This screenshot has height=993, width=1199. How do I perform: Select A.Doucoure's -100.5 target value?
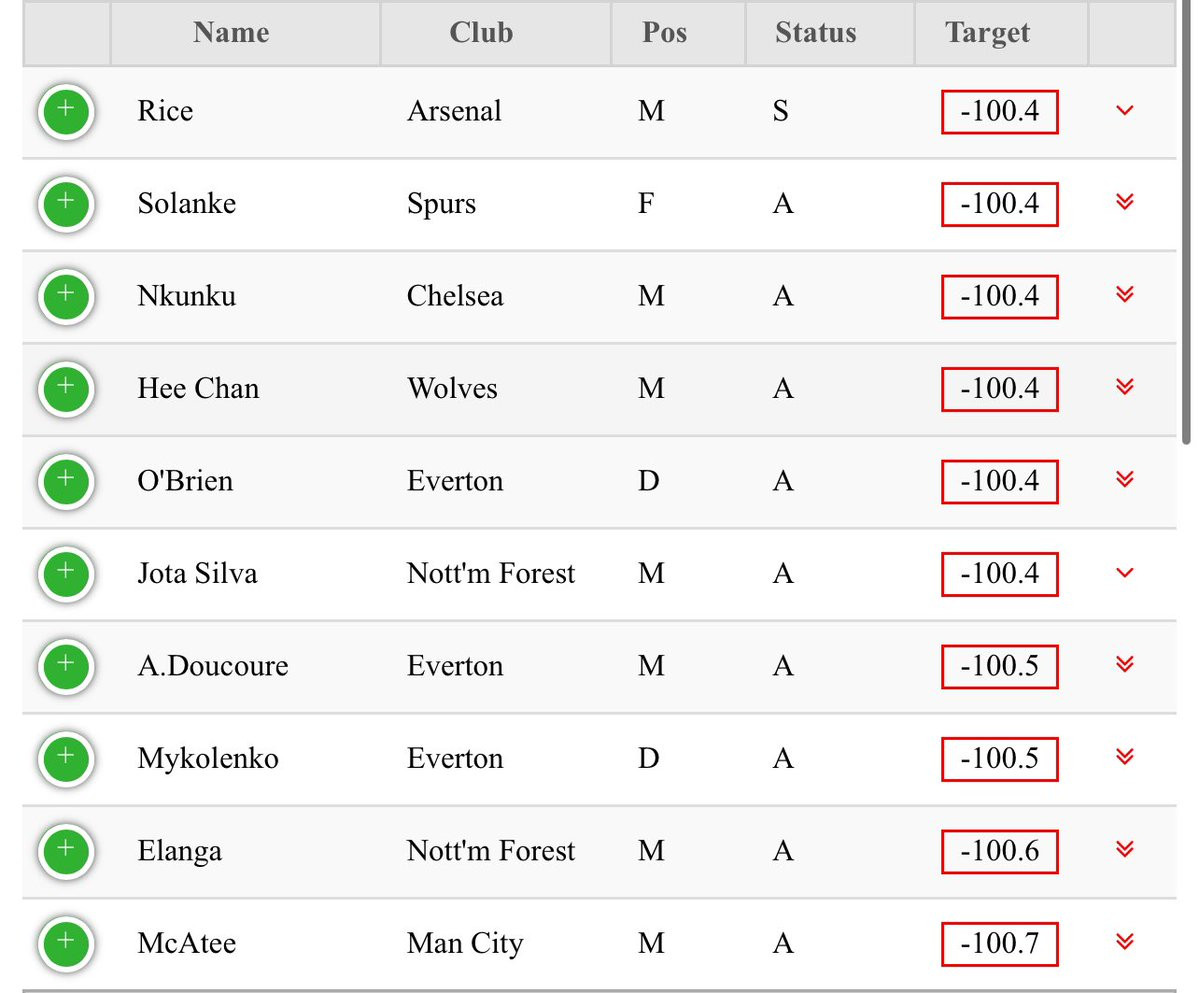[x=999, y=667]
